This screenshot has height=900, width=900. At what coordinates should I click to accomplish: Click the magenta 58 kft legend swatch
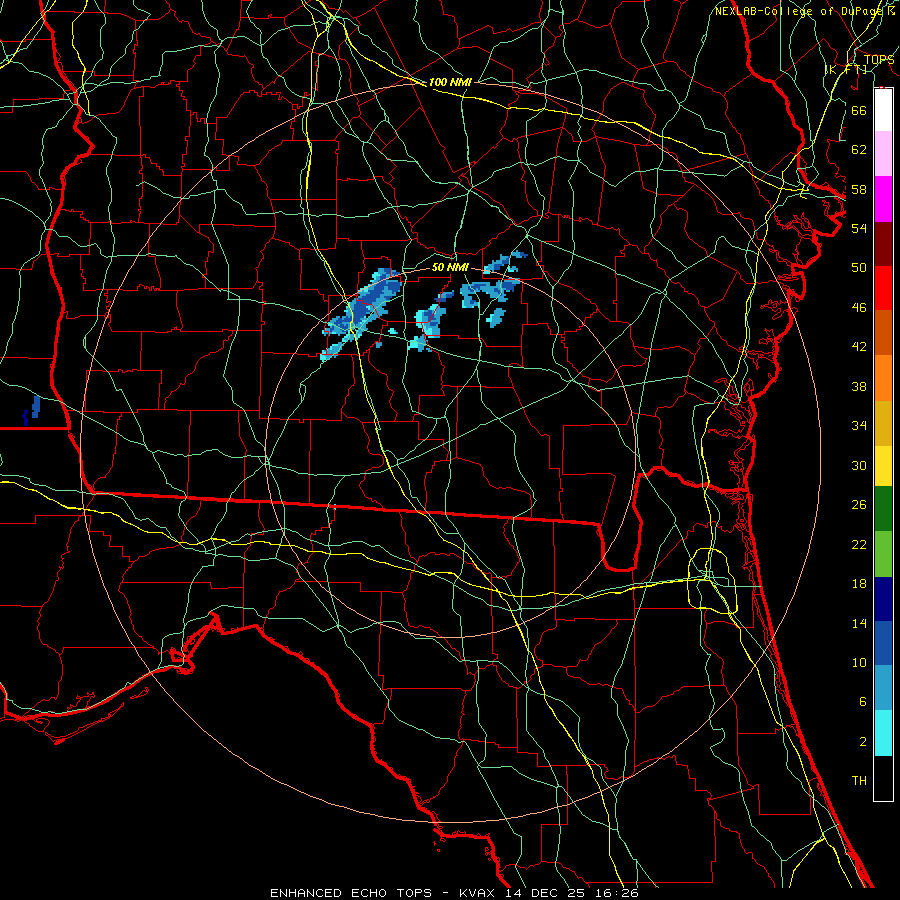pos(883,199)
